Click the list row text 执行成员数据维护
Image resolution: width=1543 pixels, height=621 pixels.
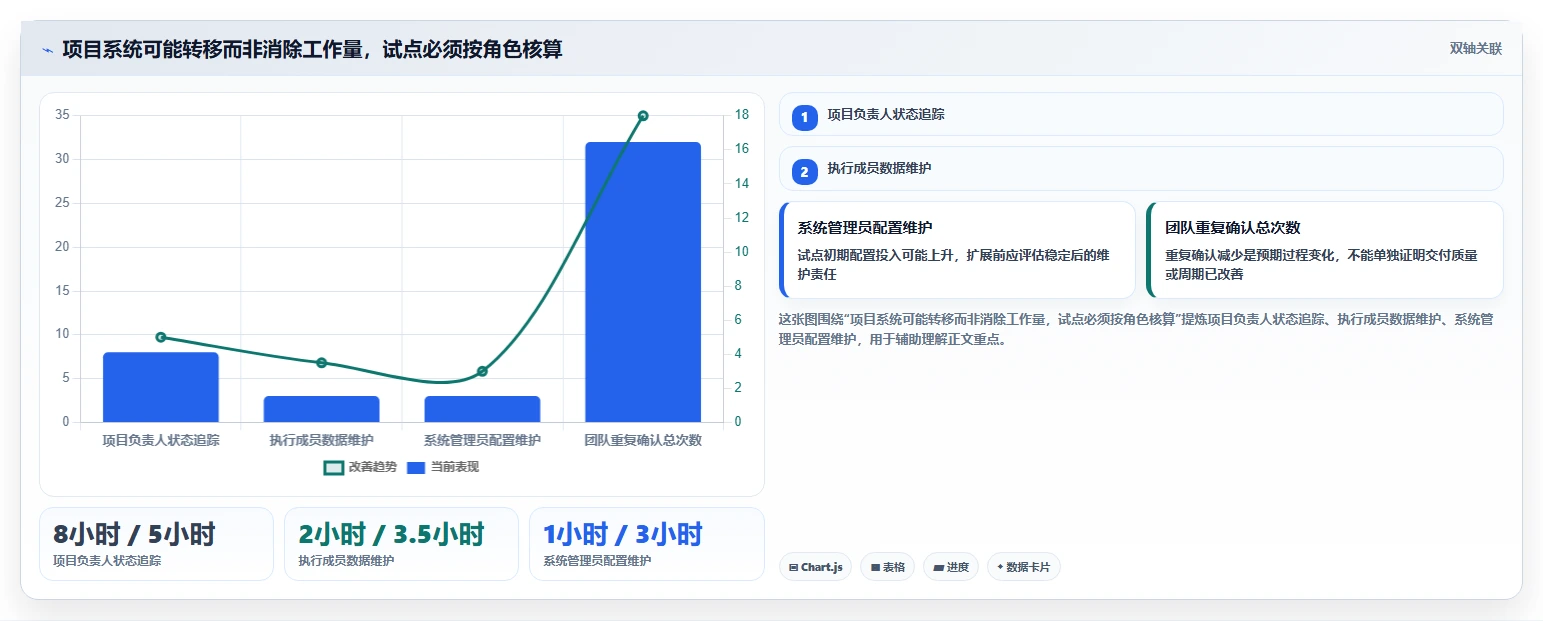[879, 169]
